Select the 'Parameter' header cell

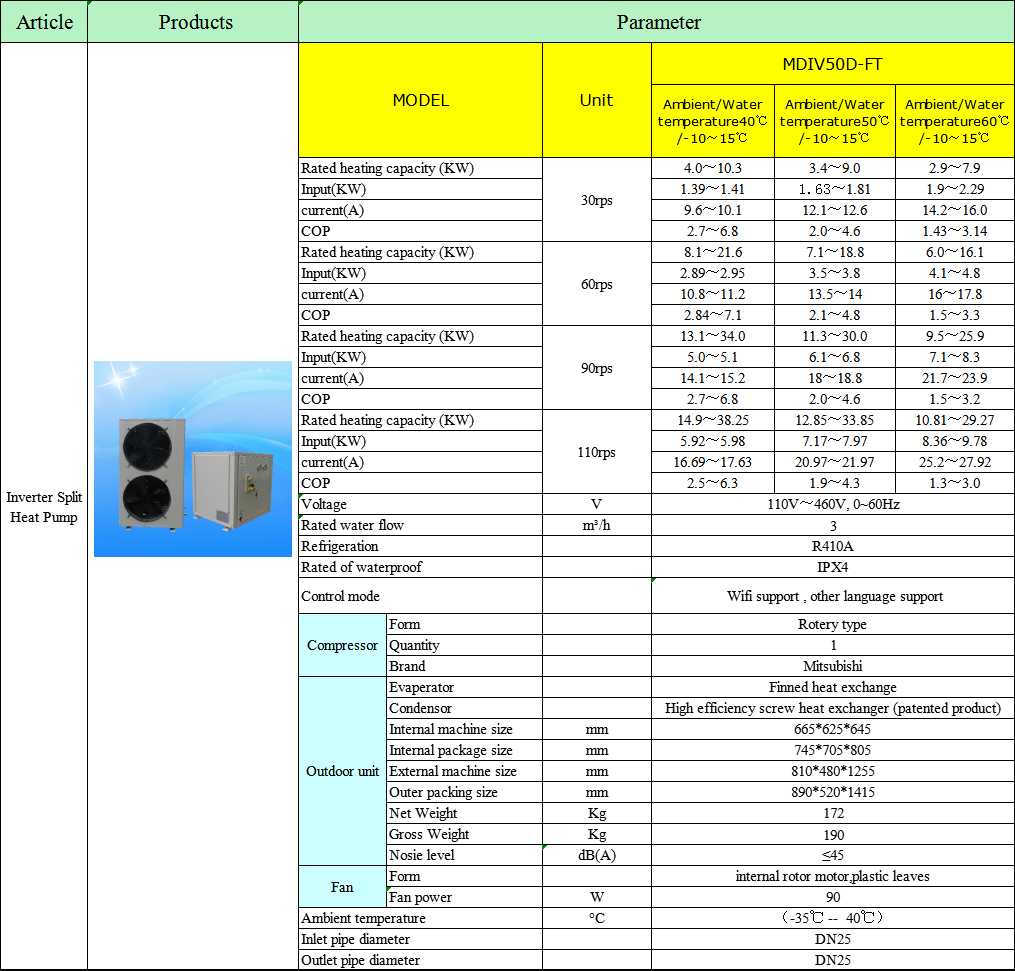pyautogui.click(x=657, y=22)
